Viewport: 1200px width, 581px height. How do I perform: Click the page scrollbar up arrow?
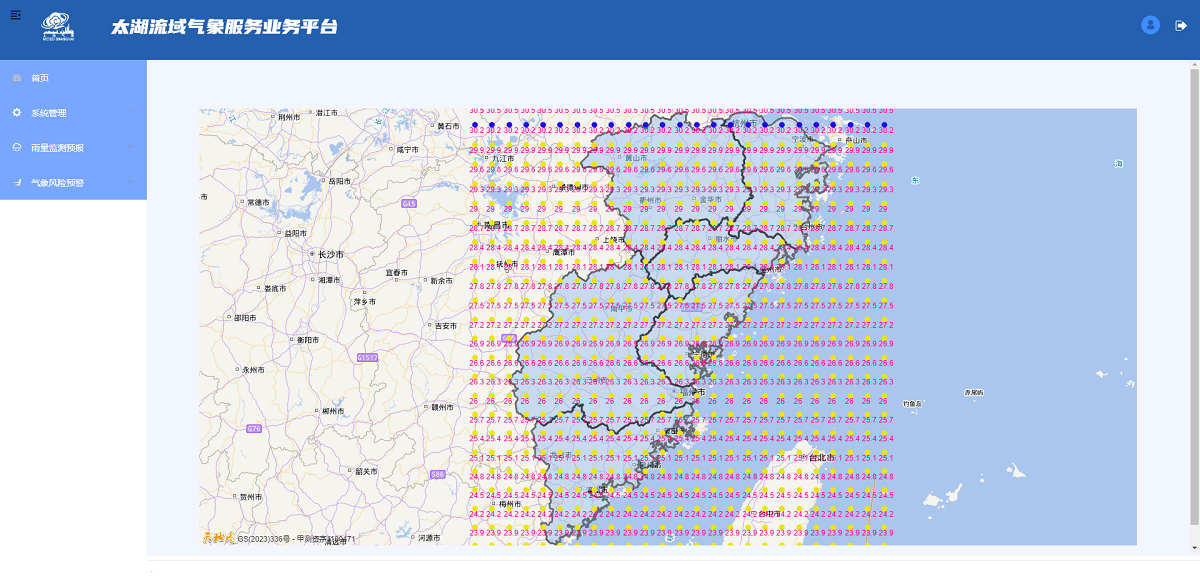click(x=1194, y=66)
